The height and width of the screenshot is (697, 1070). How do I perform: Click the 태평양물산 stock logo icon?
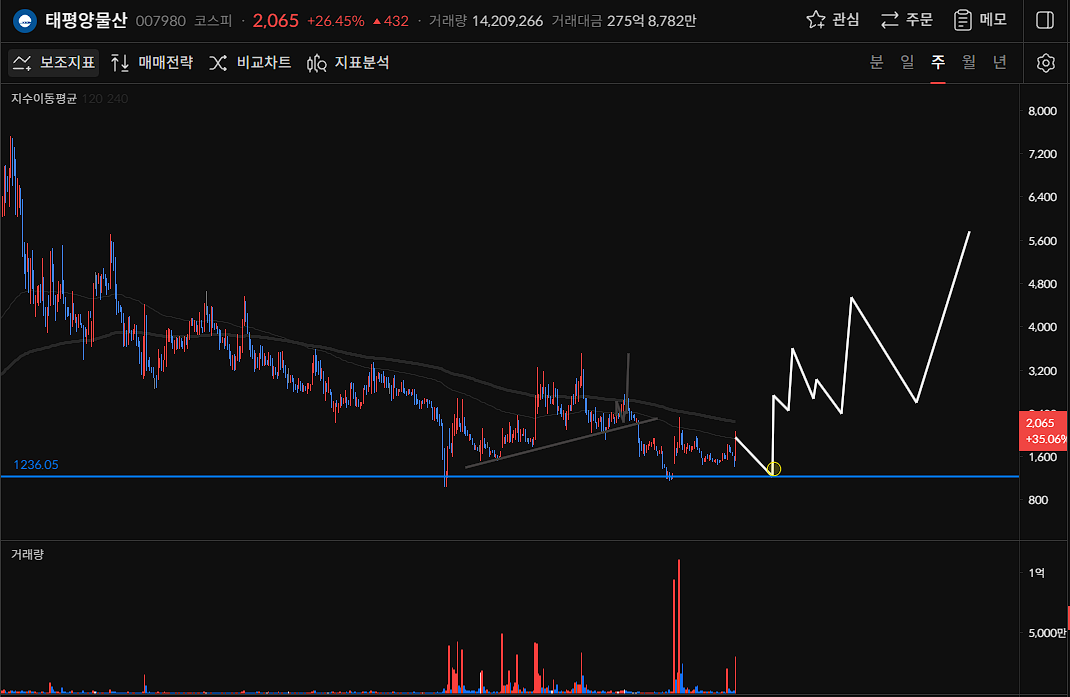(25, 21)
